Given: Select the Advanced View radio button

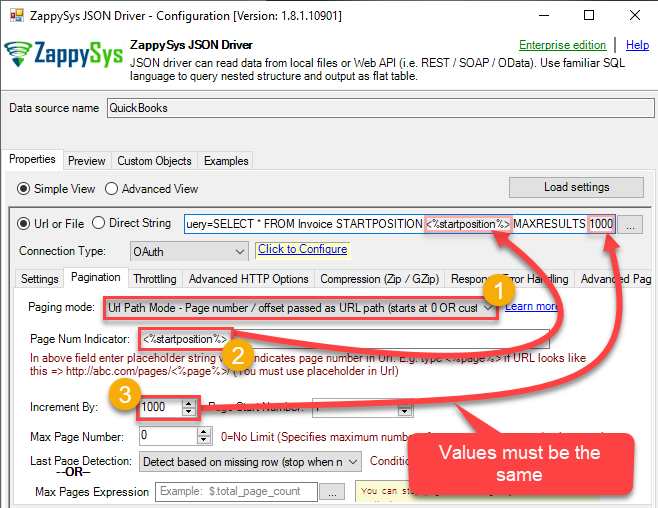Looking at the screenshot, I should click(112, 188).
